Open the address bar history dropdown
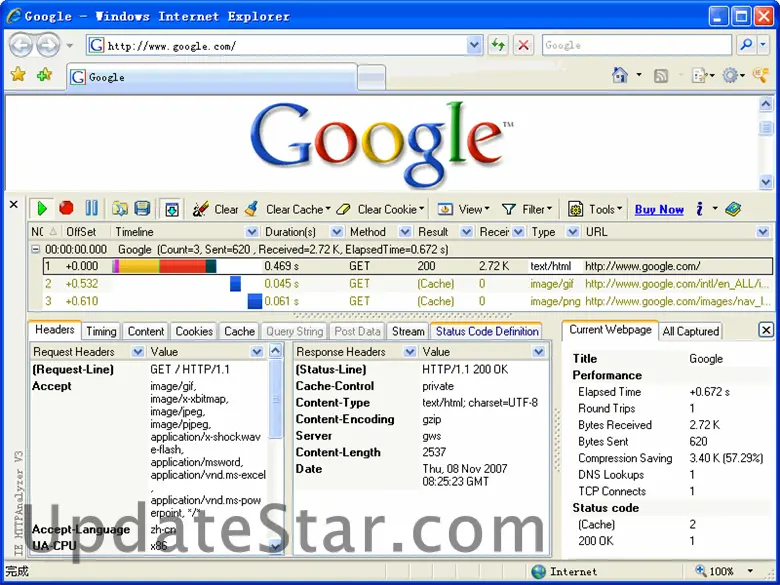 point(475,46)
